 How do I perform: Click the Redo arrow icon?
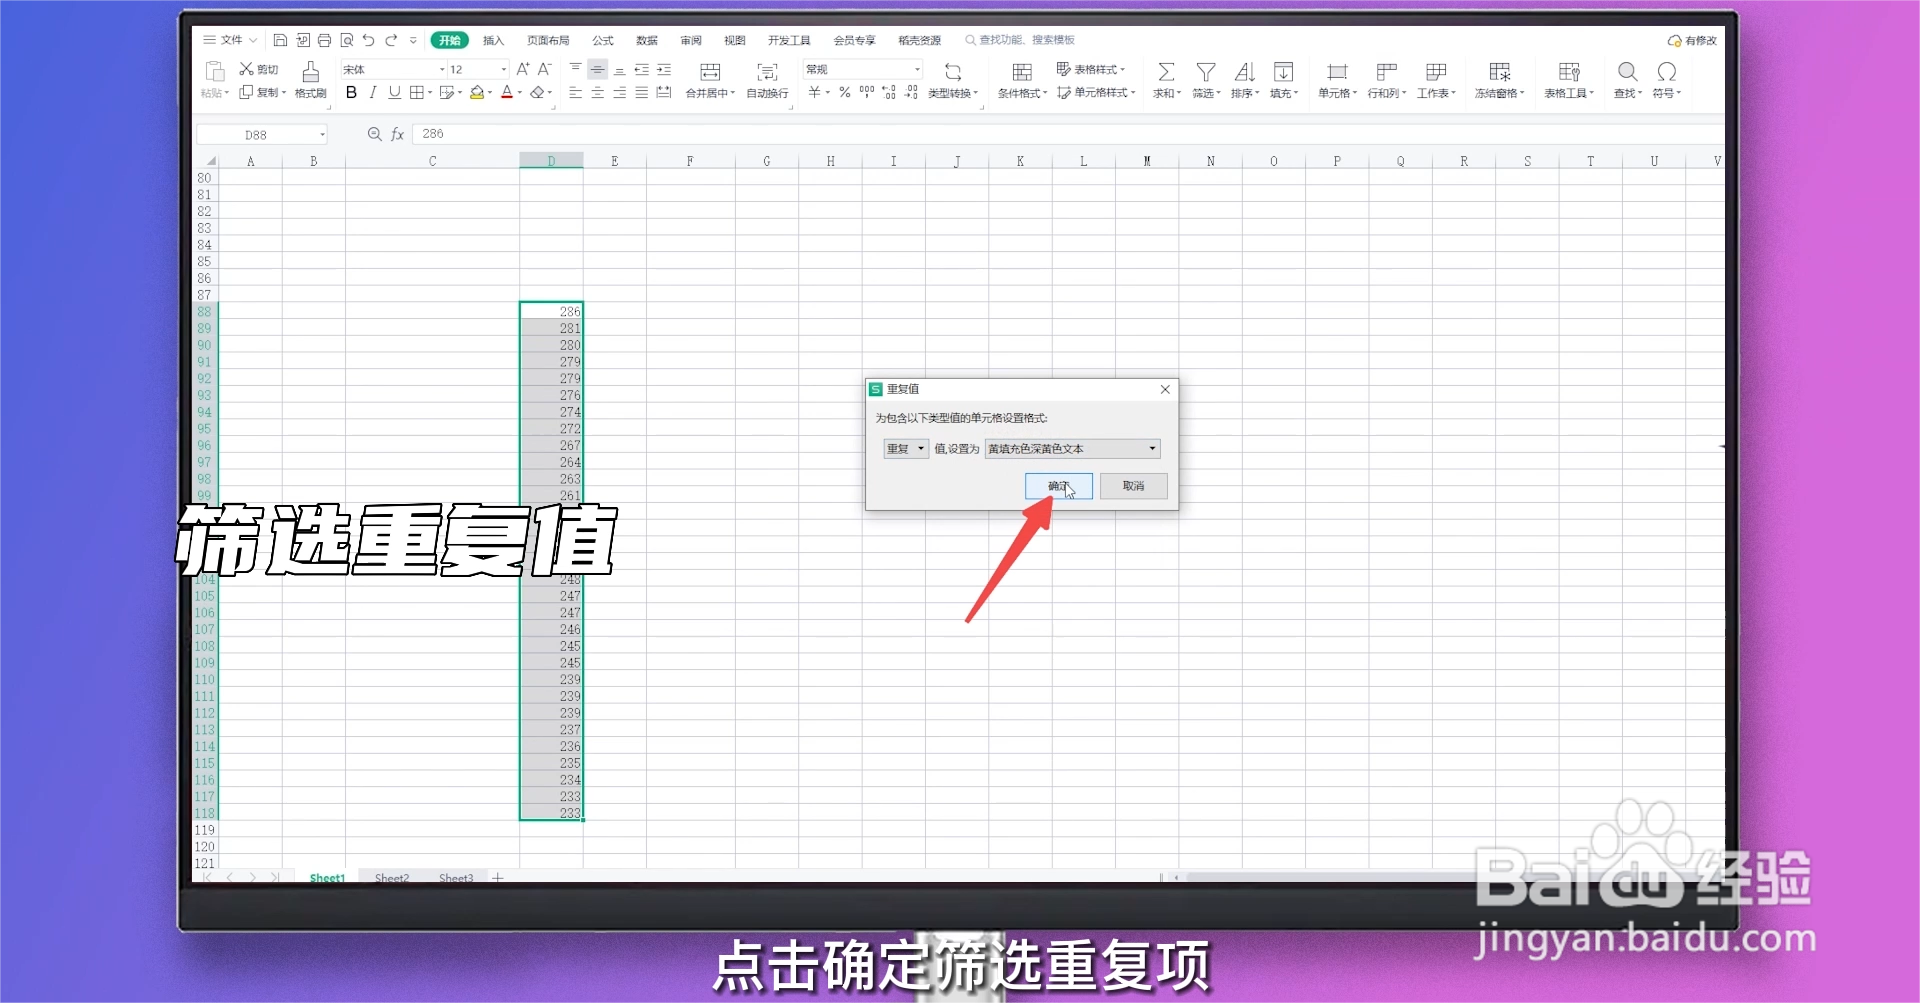coord(391,40)
